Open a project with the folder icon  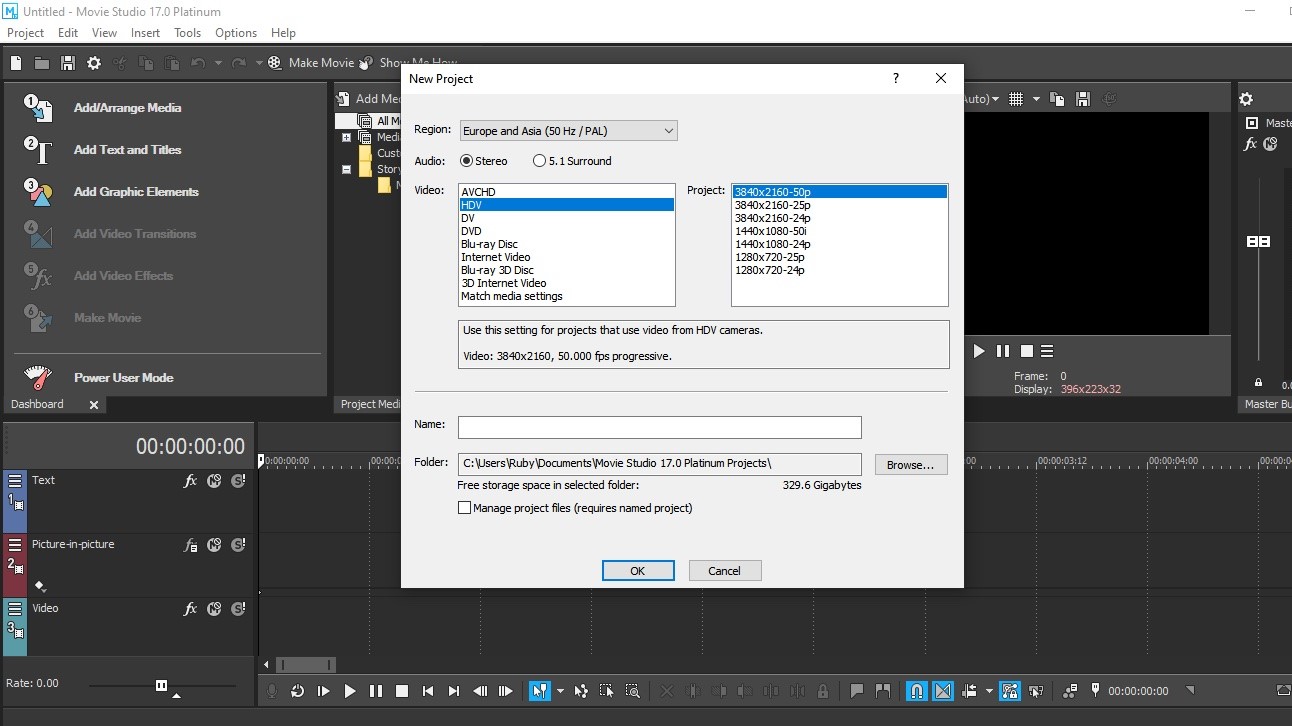(x=42, y=63)
